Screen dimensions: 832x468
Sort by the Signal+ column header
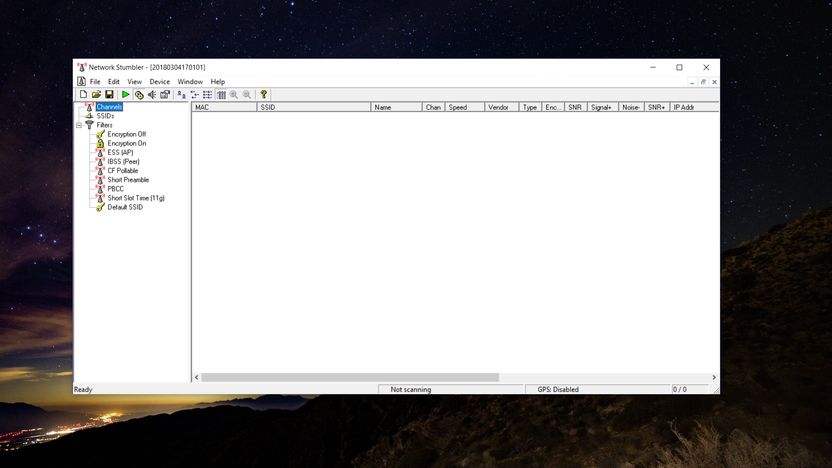pos(603,107)
